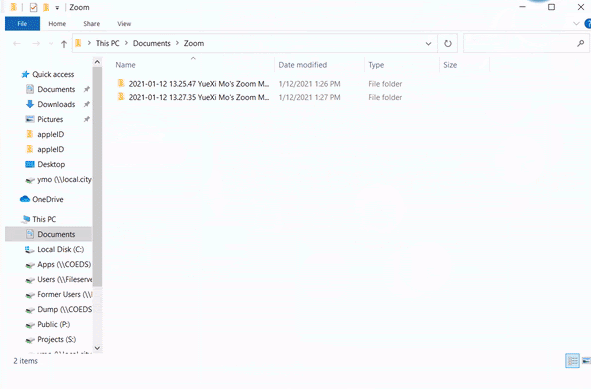591x389 pixels.
Task: Click the search magnifier icon
Action: pos(580,43)
